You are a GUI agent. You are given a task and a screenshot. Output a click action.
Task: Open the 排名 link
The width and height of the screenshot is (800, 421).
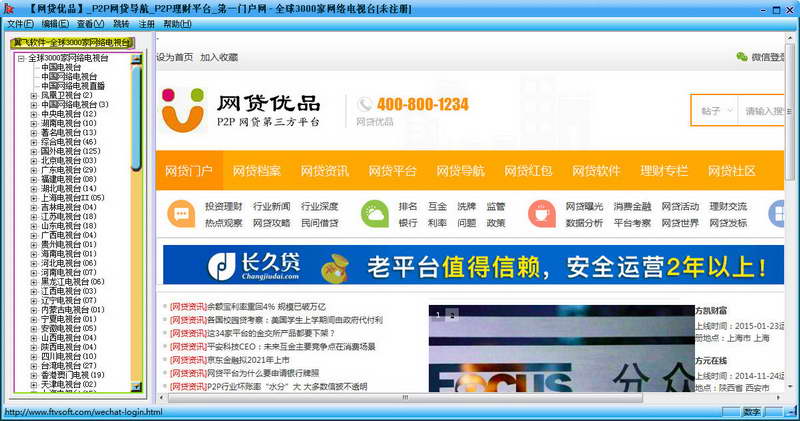pos(408,206)
